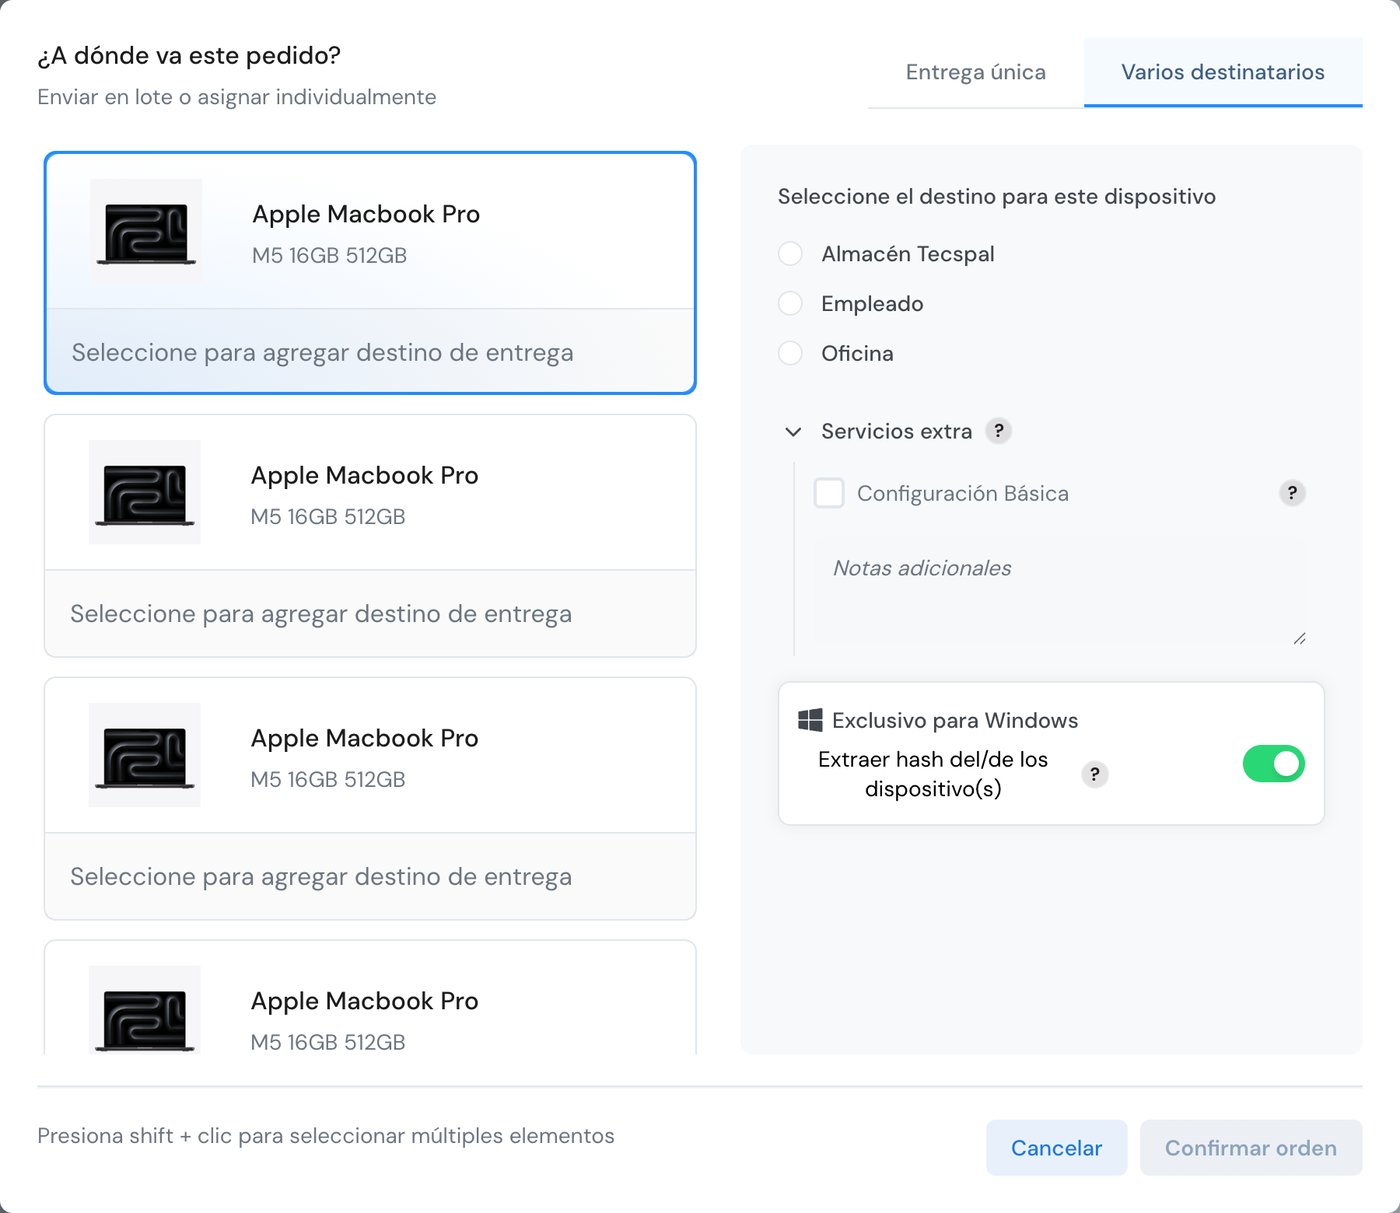Click the help icon next to Extraer hash

coord(1095,774)
